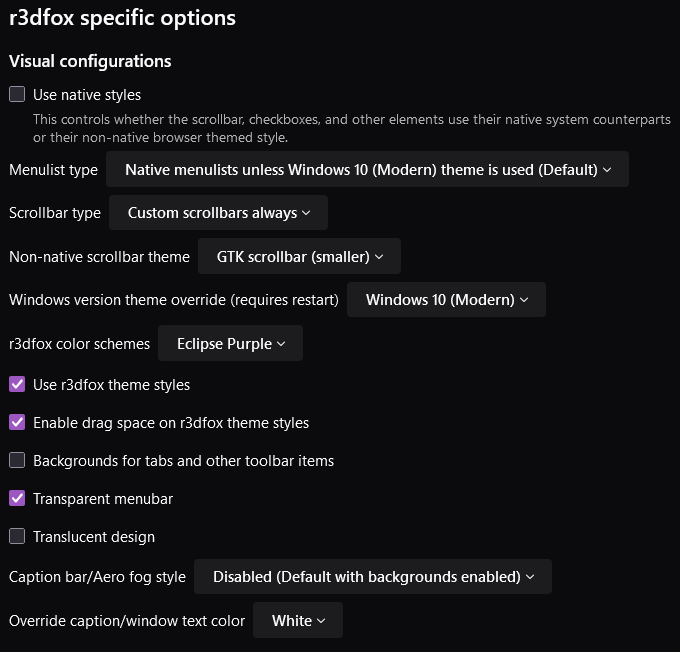Click the Transparent menubar label

click(103, 499)
